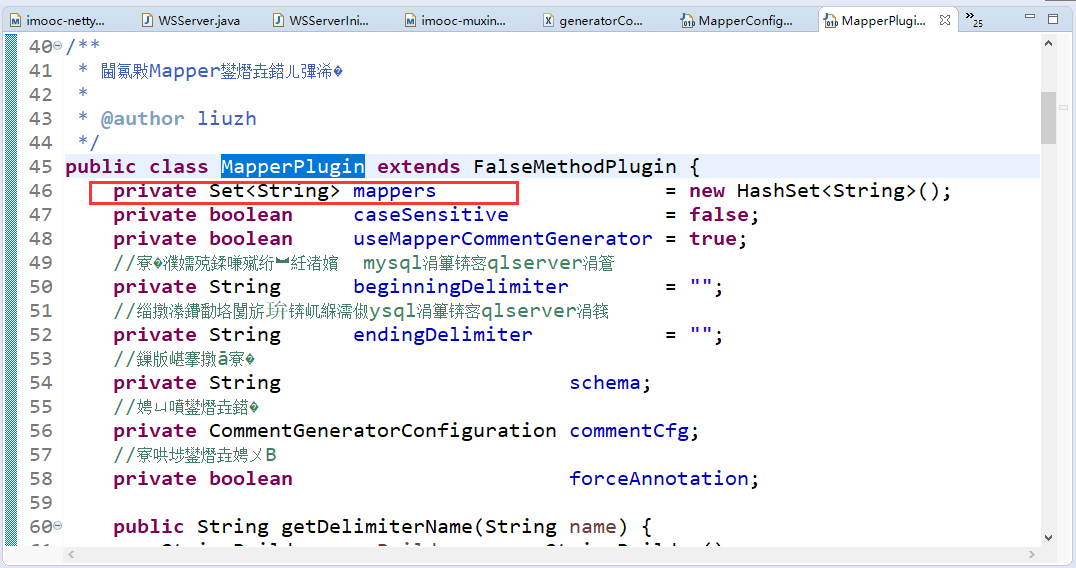The image size is (1076, 568).
Task: Click the icon on the imooc-netty tab
Action: (15, 21)
